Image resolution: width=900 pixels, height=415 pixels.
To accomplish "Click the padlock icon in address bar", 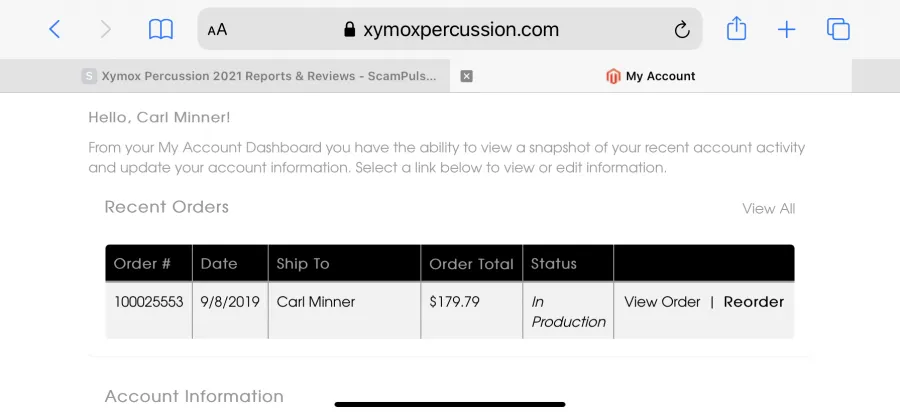I will click(349, 29).
